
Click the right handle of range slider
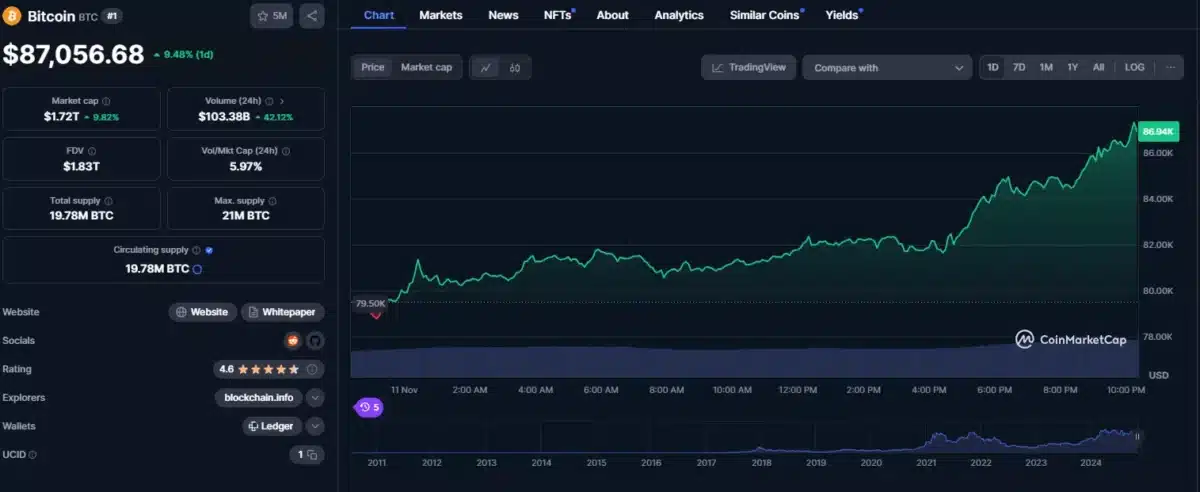point(1138,436)
